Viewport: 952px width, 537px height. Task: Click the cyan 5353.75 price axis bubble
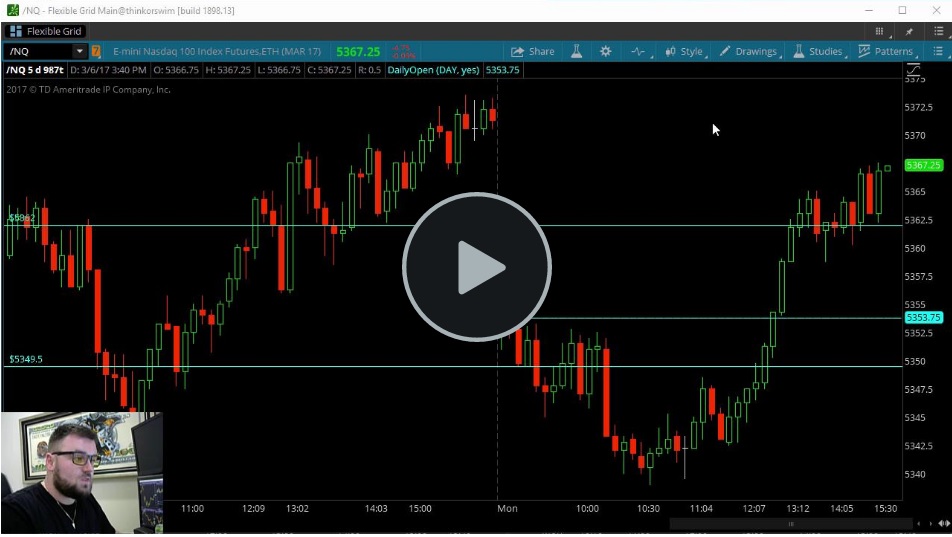coord(923,317)
